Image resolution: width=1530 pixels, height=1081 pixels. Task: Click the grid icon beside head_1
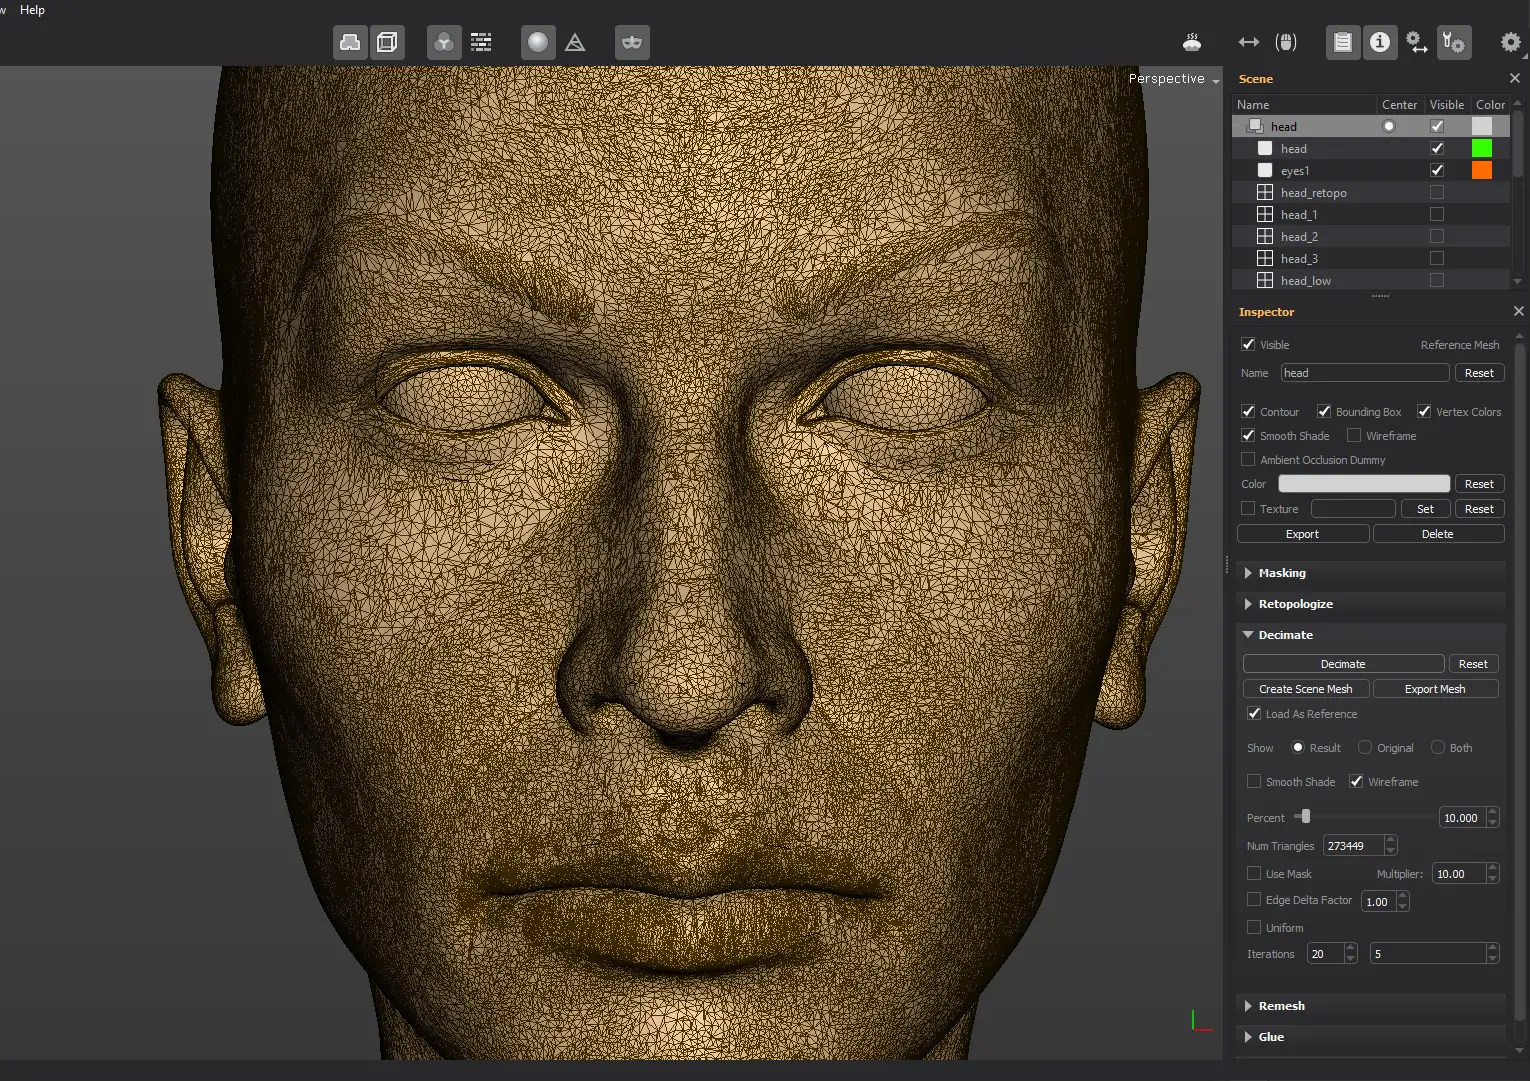click(1265, 214)
